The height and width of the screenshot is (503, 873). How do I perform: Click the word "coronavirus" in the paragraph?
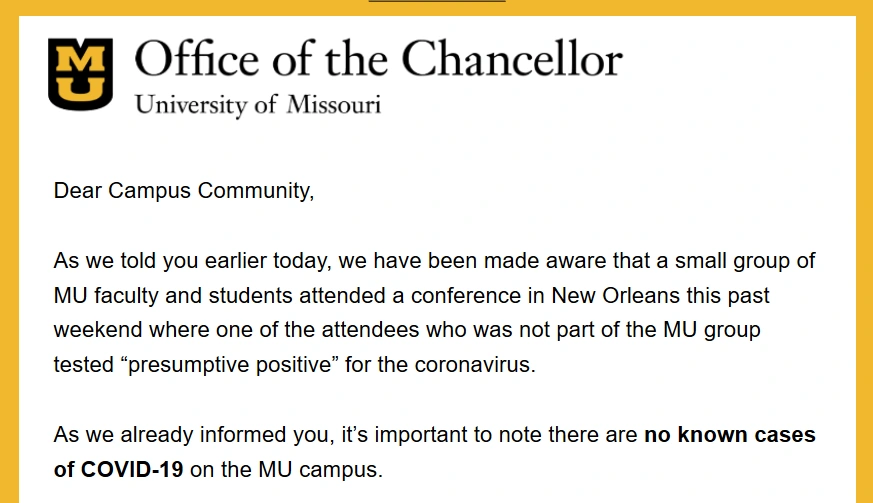coord(472,364)
